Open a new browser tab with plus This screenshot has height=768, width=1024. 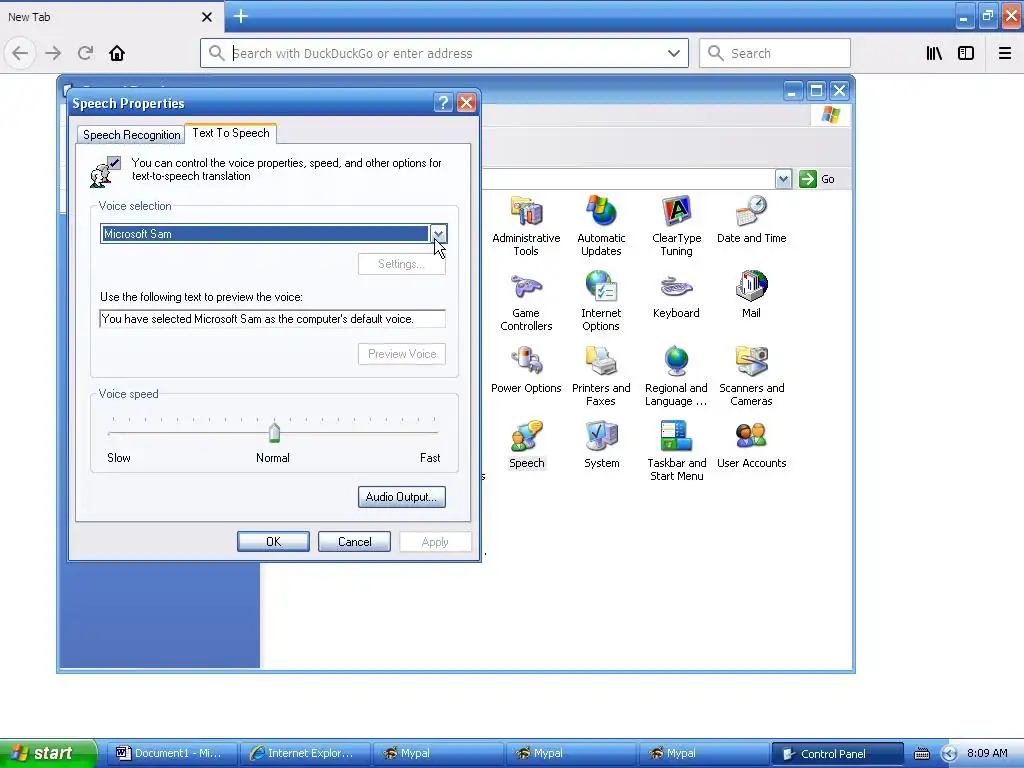point(241,16)
